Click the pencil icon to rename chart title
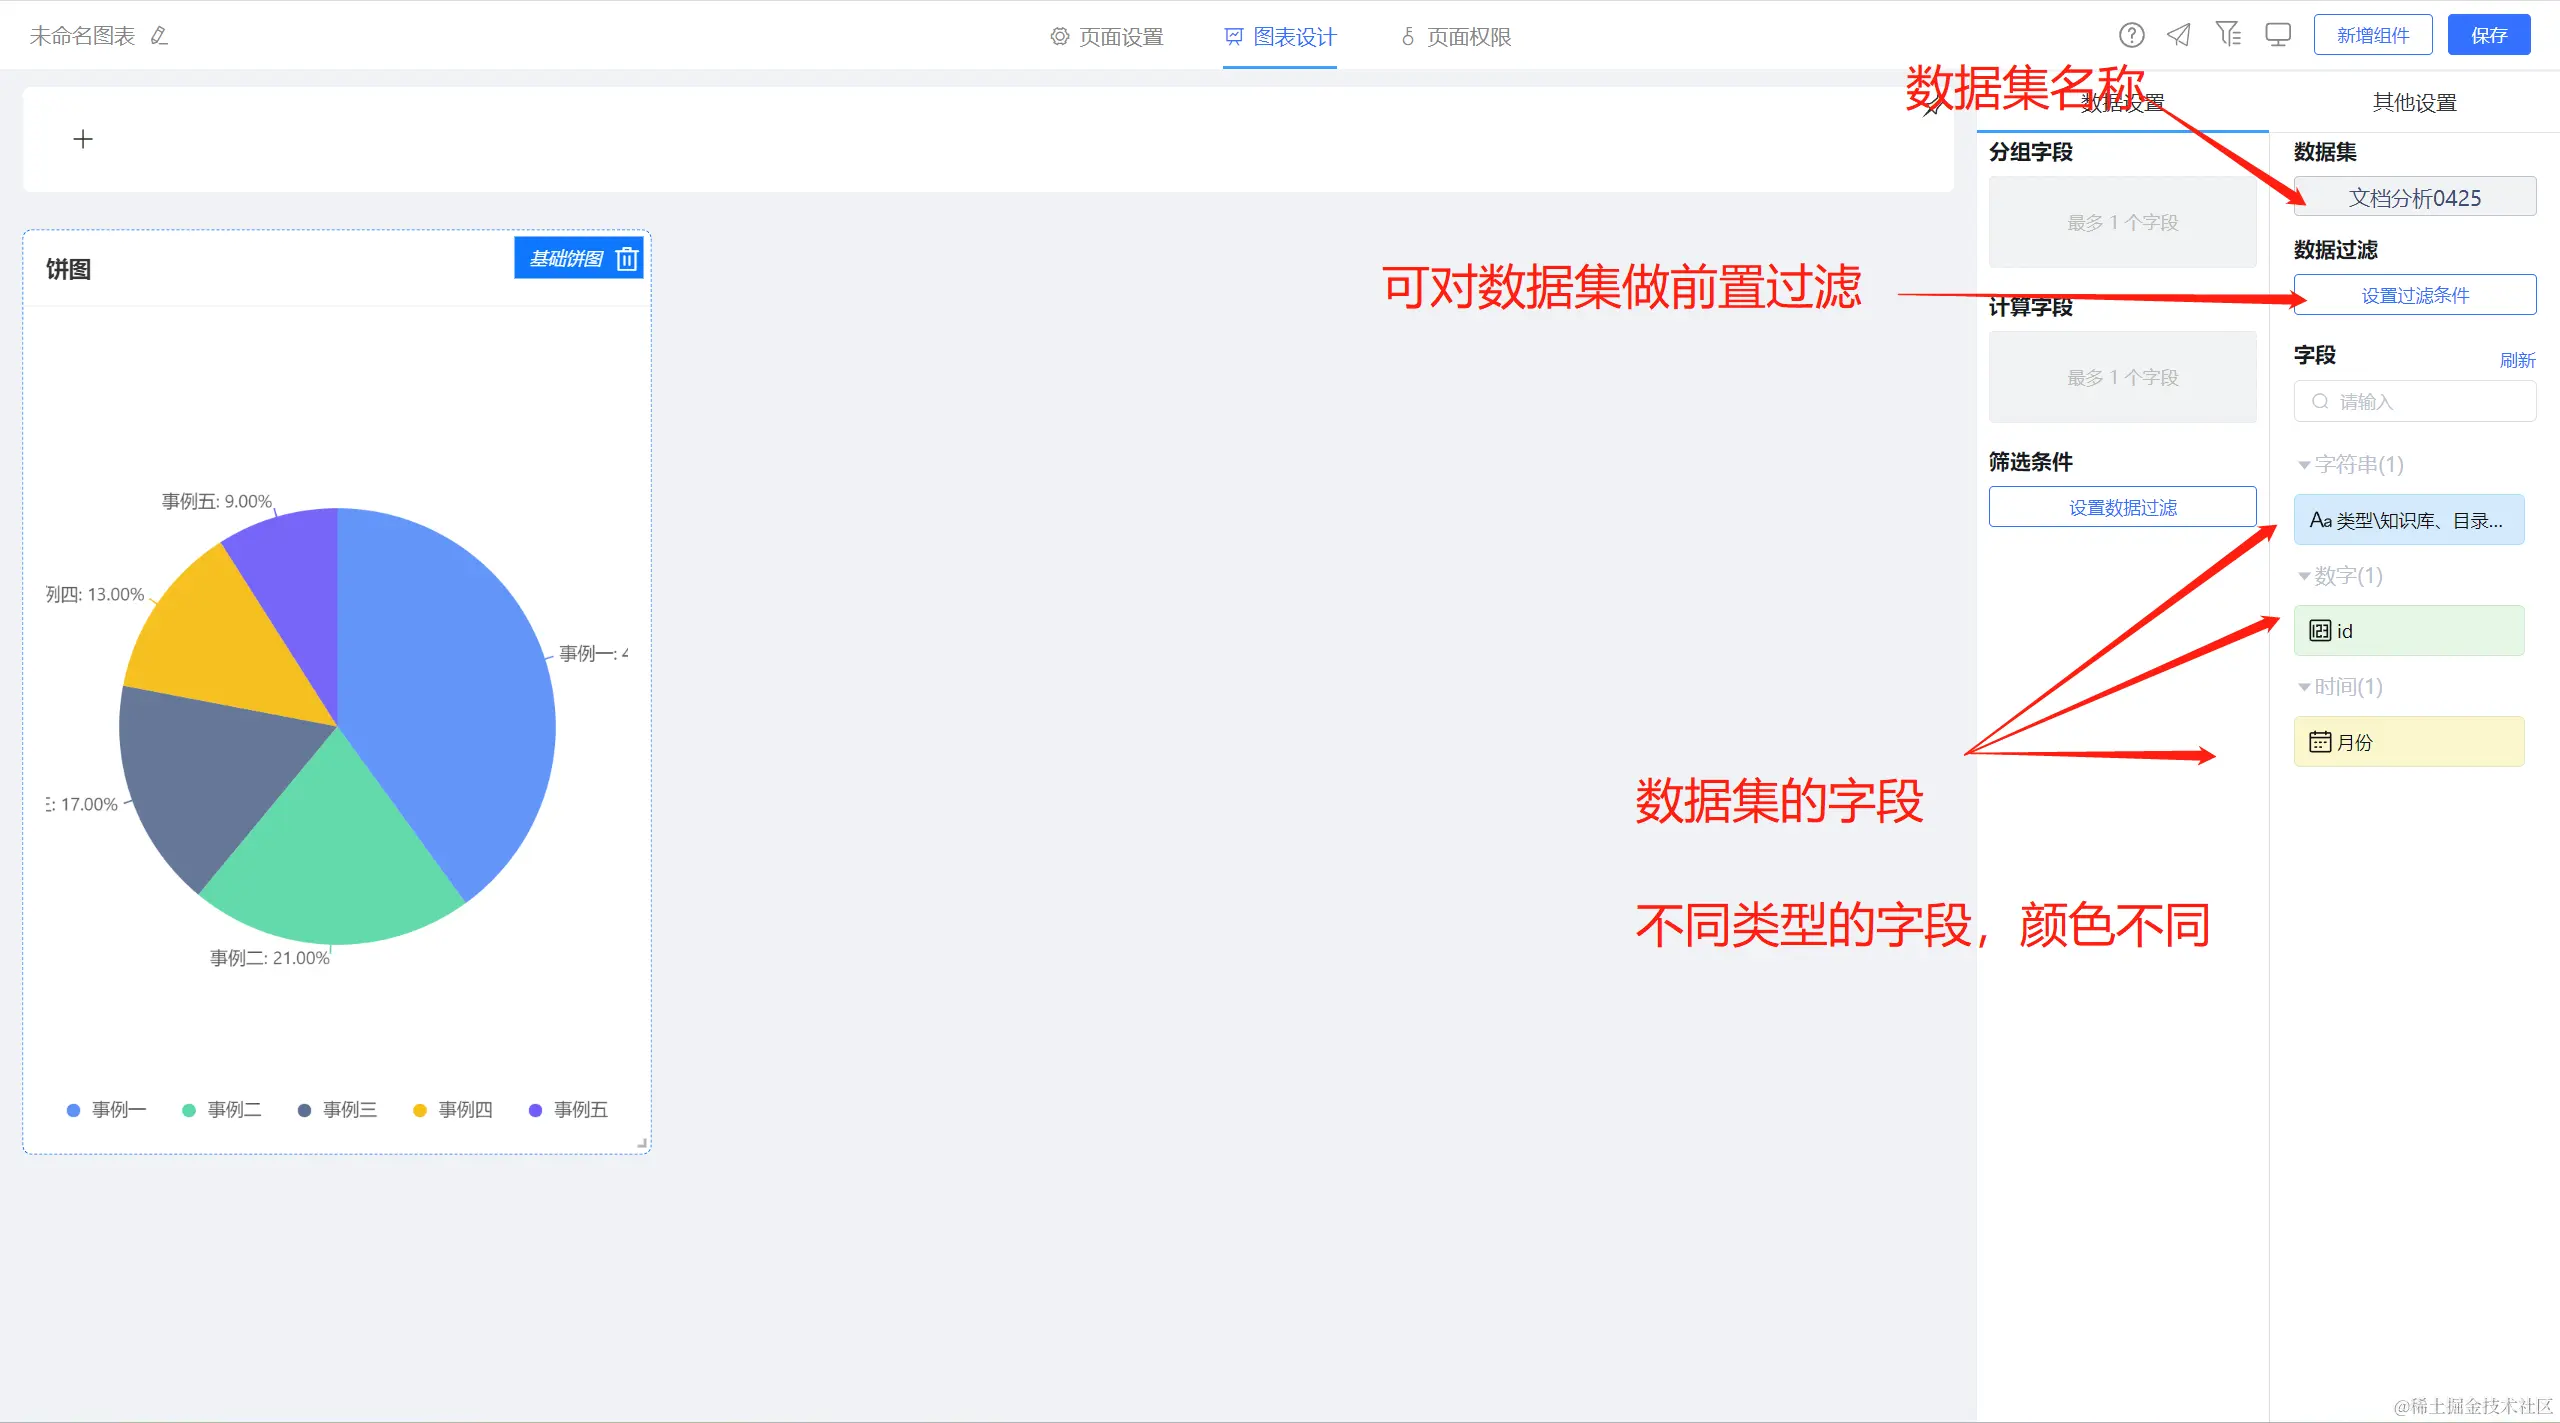Screen dimensions: 2560x1423 tap(159, 36)
